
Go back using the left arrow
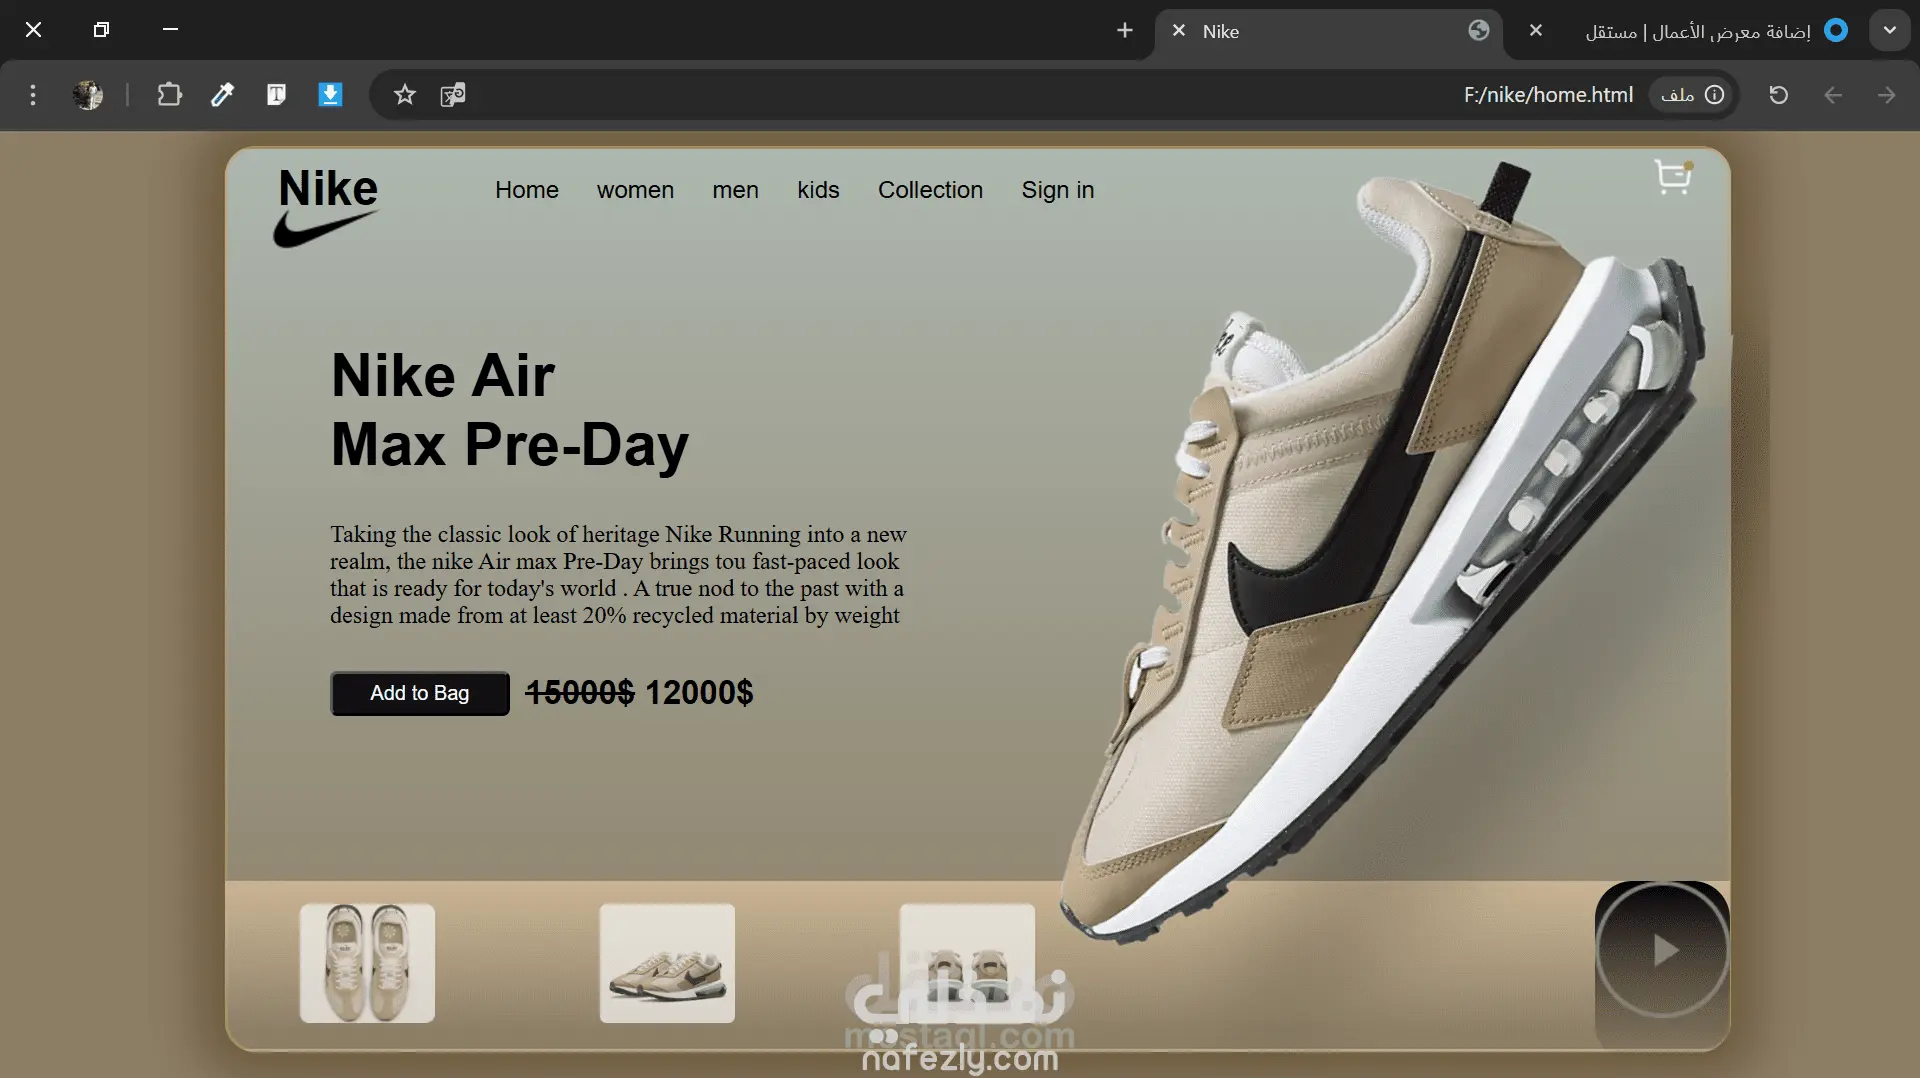[1832, 95]
